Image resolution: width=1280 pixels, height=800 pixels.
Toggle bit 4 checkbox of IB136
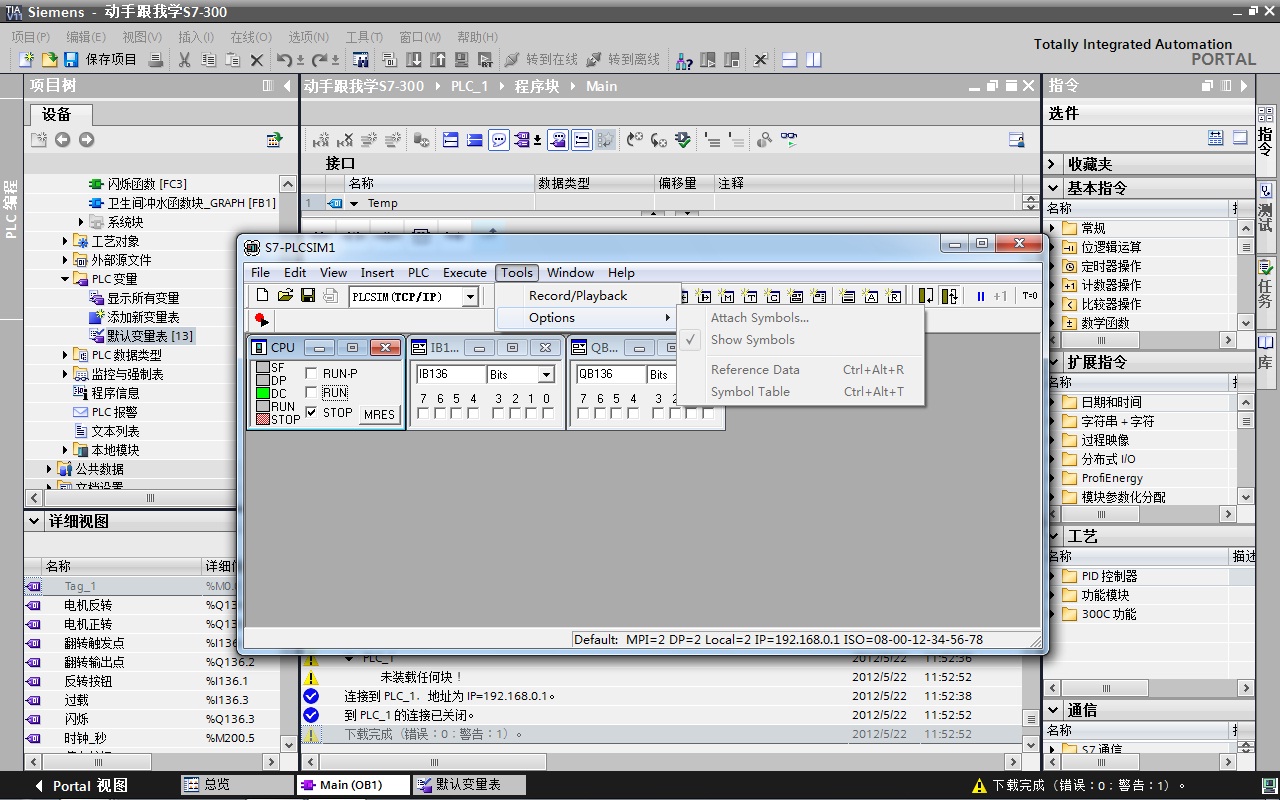[x=473, y=413]
